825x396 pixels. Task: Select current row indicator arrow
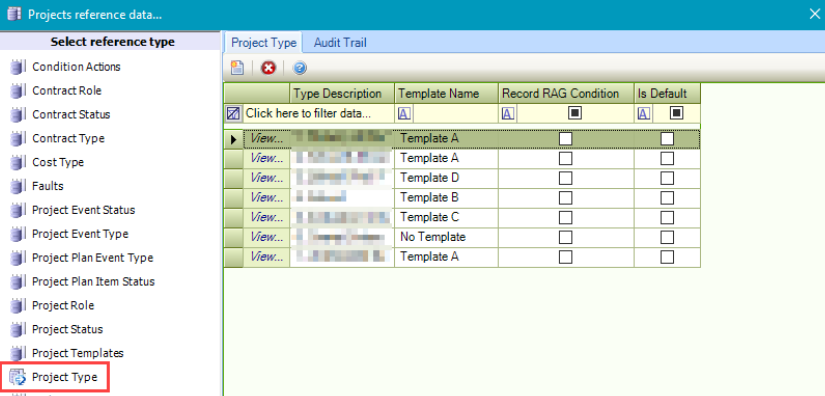point(234,139)
